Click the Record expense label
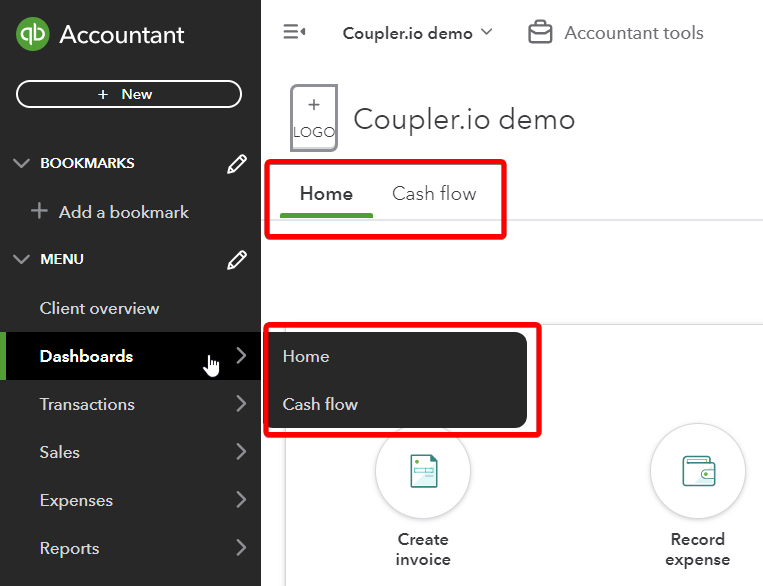This screenshot has height=586, width=763. click(698, 549)
